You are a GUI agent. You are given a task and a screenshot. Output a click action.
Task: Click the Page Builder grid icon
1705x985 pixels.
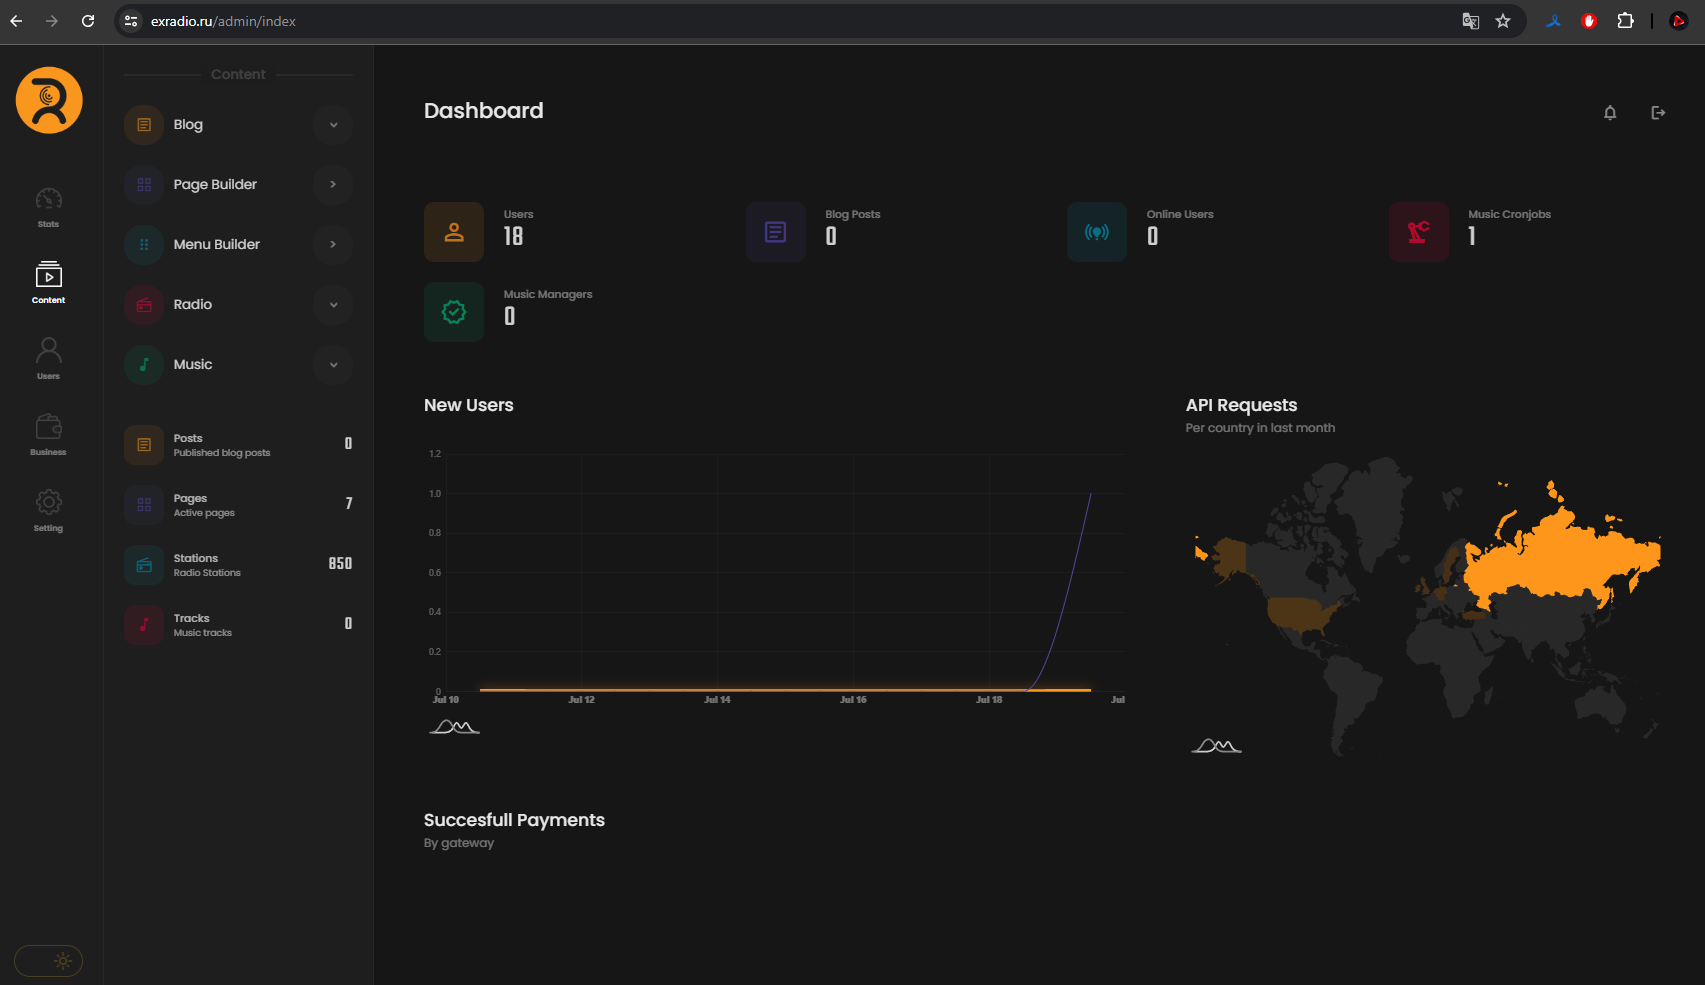coord(144,185)
